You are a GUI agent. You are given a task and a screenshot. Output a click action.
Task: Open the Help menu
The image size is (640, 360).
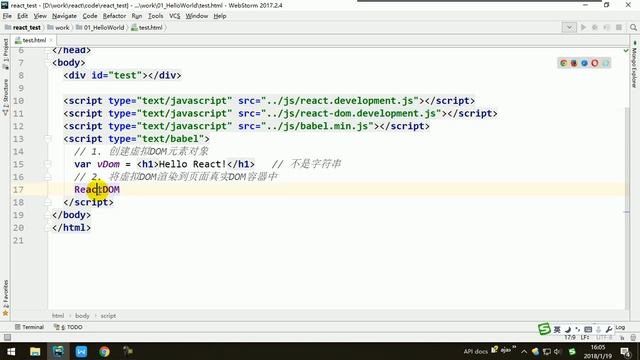[x=220, y=16]
